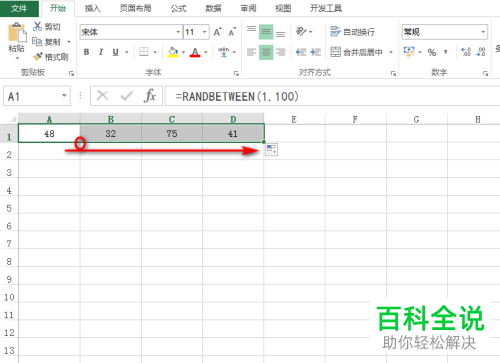
Task: Apply yellow fill color bucket
Action: [x=173, y=52]
